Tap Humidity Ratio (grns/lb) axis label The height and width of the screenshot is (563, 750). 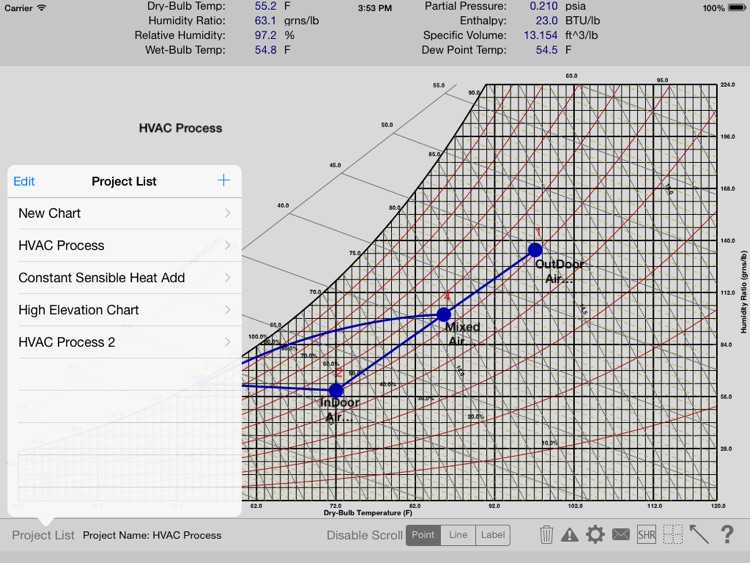point(743,291)
